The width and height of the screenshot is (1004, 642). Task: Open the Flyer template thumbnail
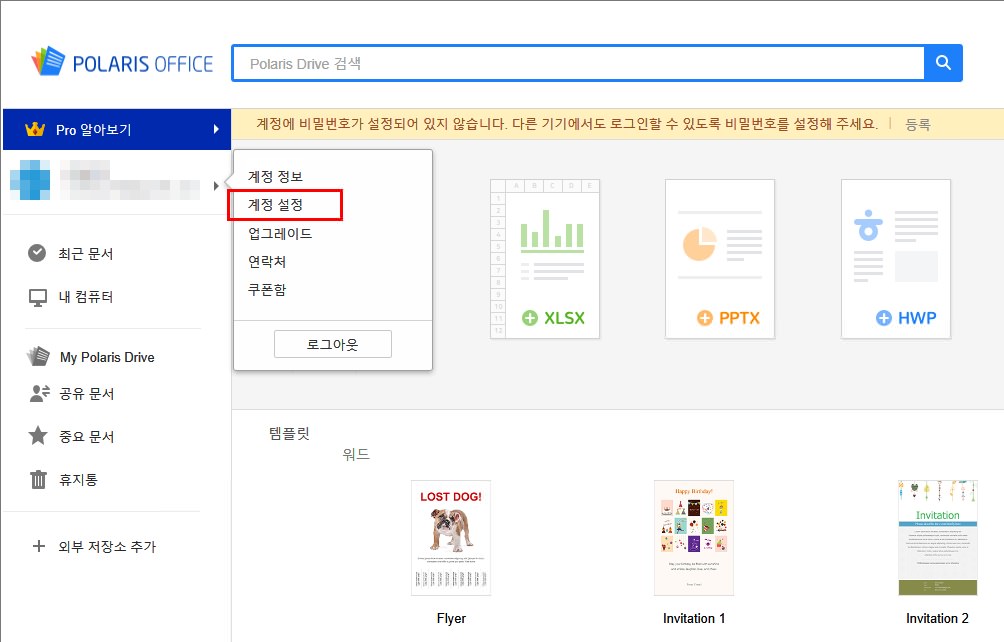click(x=451, y=538)
